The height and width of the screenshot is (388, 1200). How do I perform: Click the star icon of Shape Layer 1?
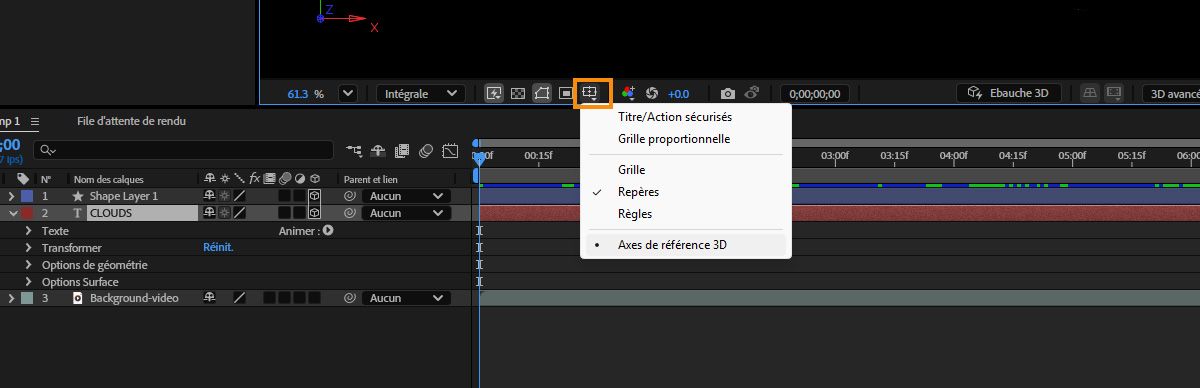pyautogui.click(x=78, y=196)
